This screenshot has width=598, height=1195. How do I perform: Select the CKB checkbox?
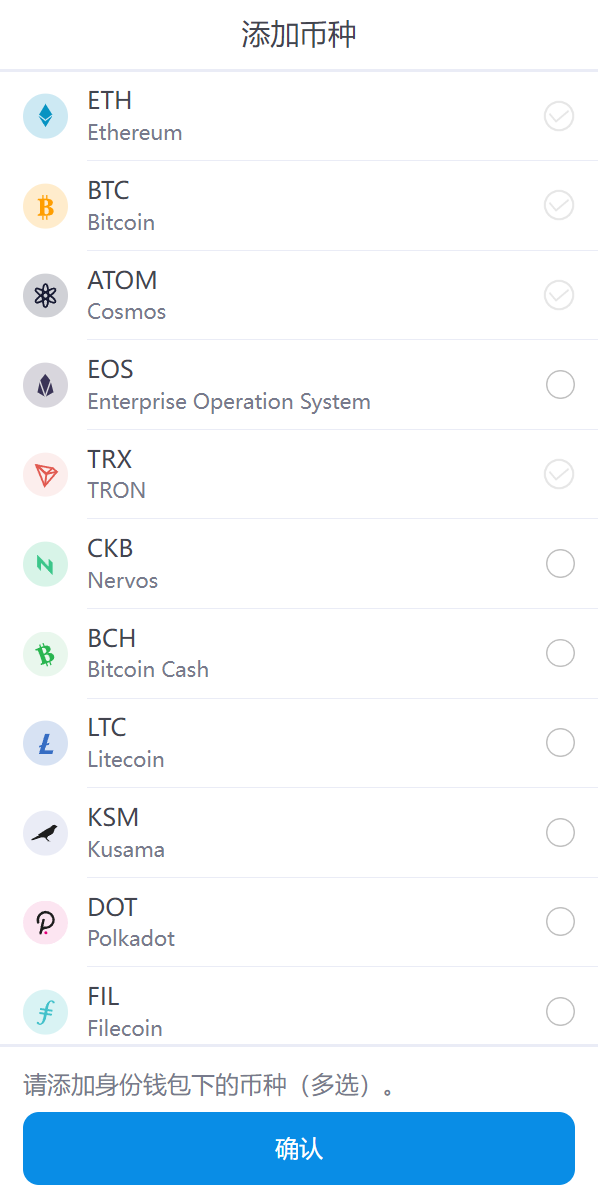559,563
